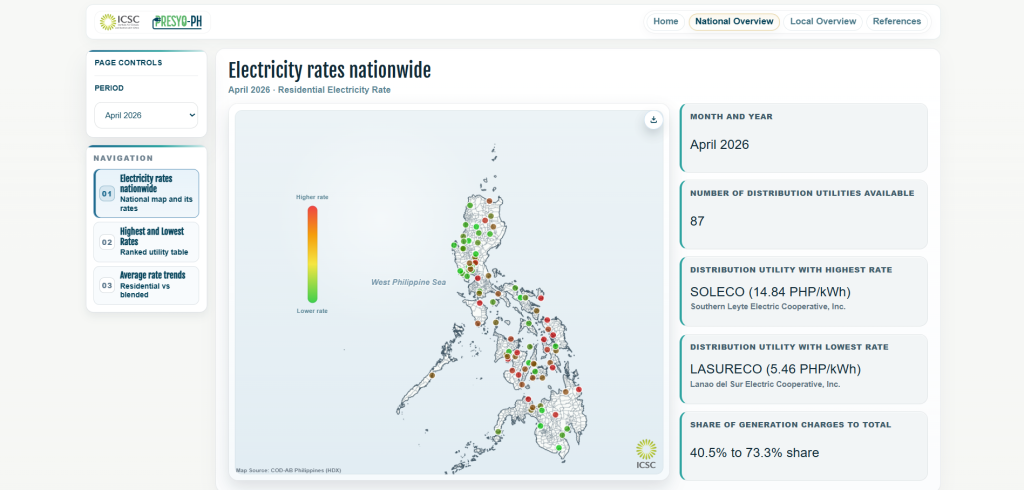Download the national map image
The image size is (1024, 490).
(653, 120)
